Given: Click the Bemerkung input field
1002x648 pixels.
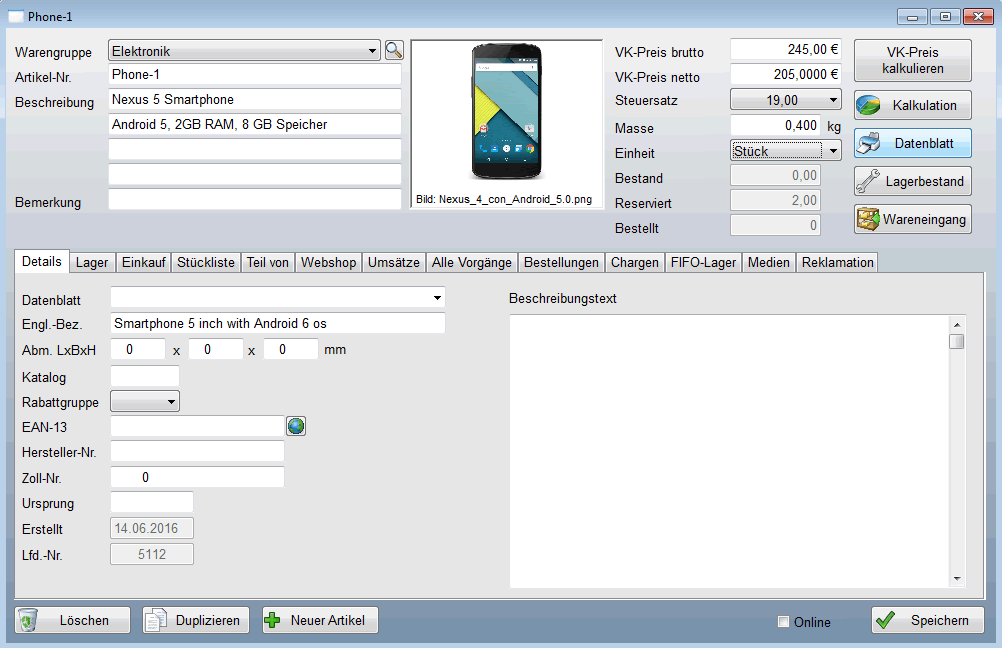Looking at the screenshot, I should pyautogui.click(x=255, y=199).
